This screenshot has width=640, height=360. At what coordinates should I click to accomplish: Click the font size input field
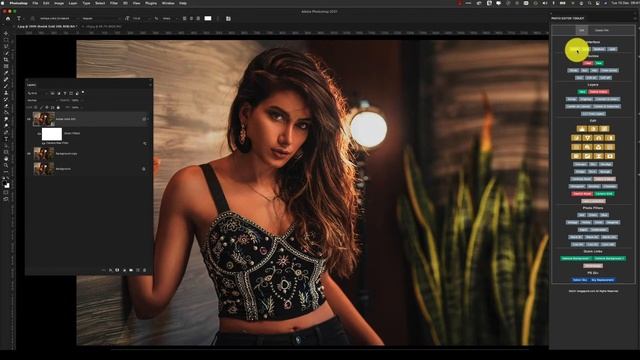pos(139,18)
